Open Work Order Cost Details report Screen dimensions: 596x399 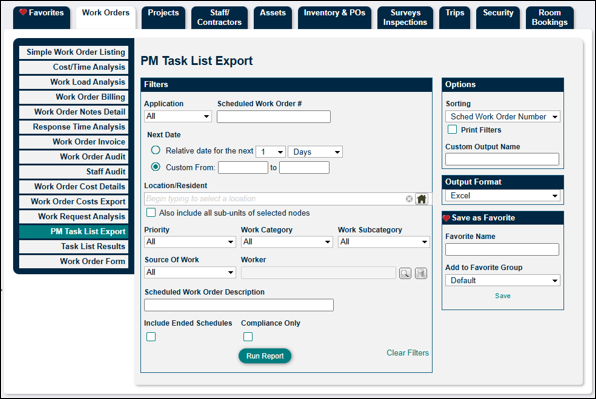74,187
